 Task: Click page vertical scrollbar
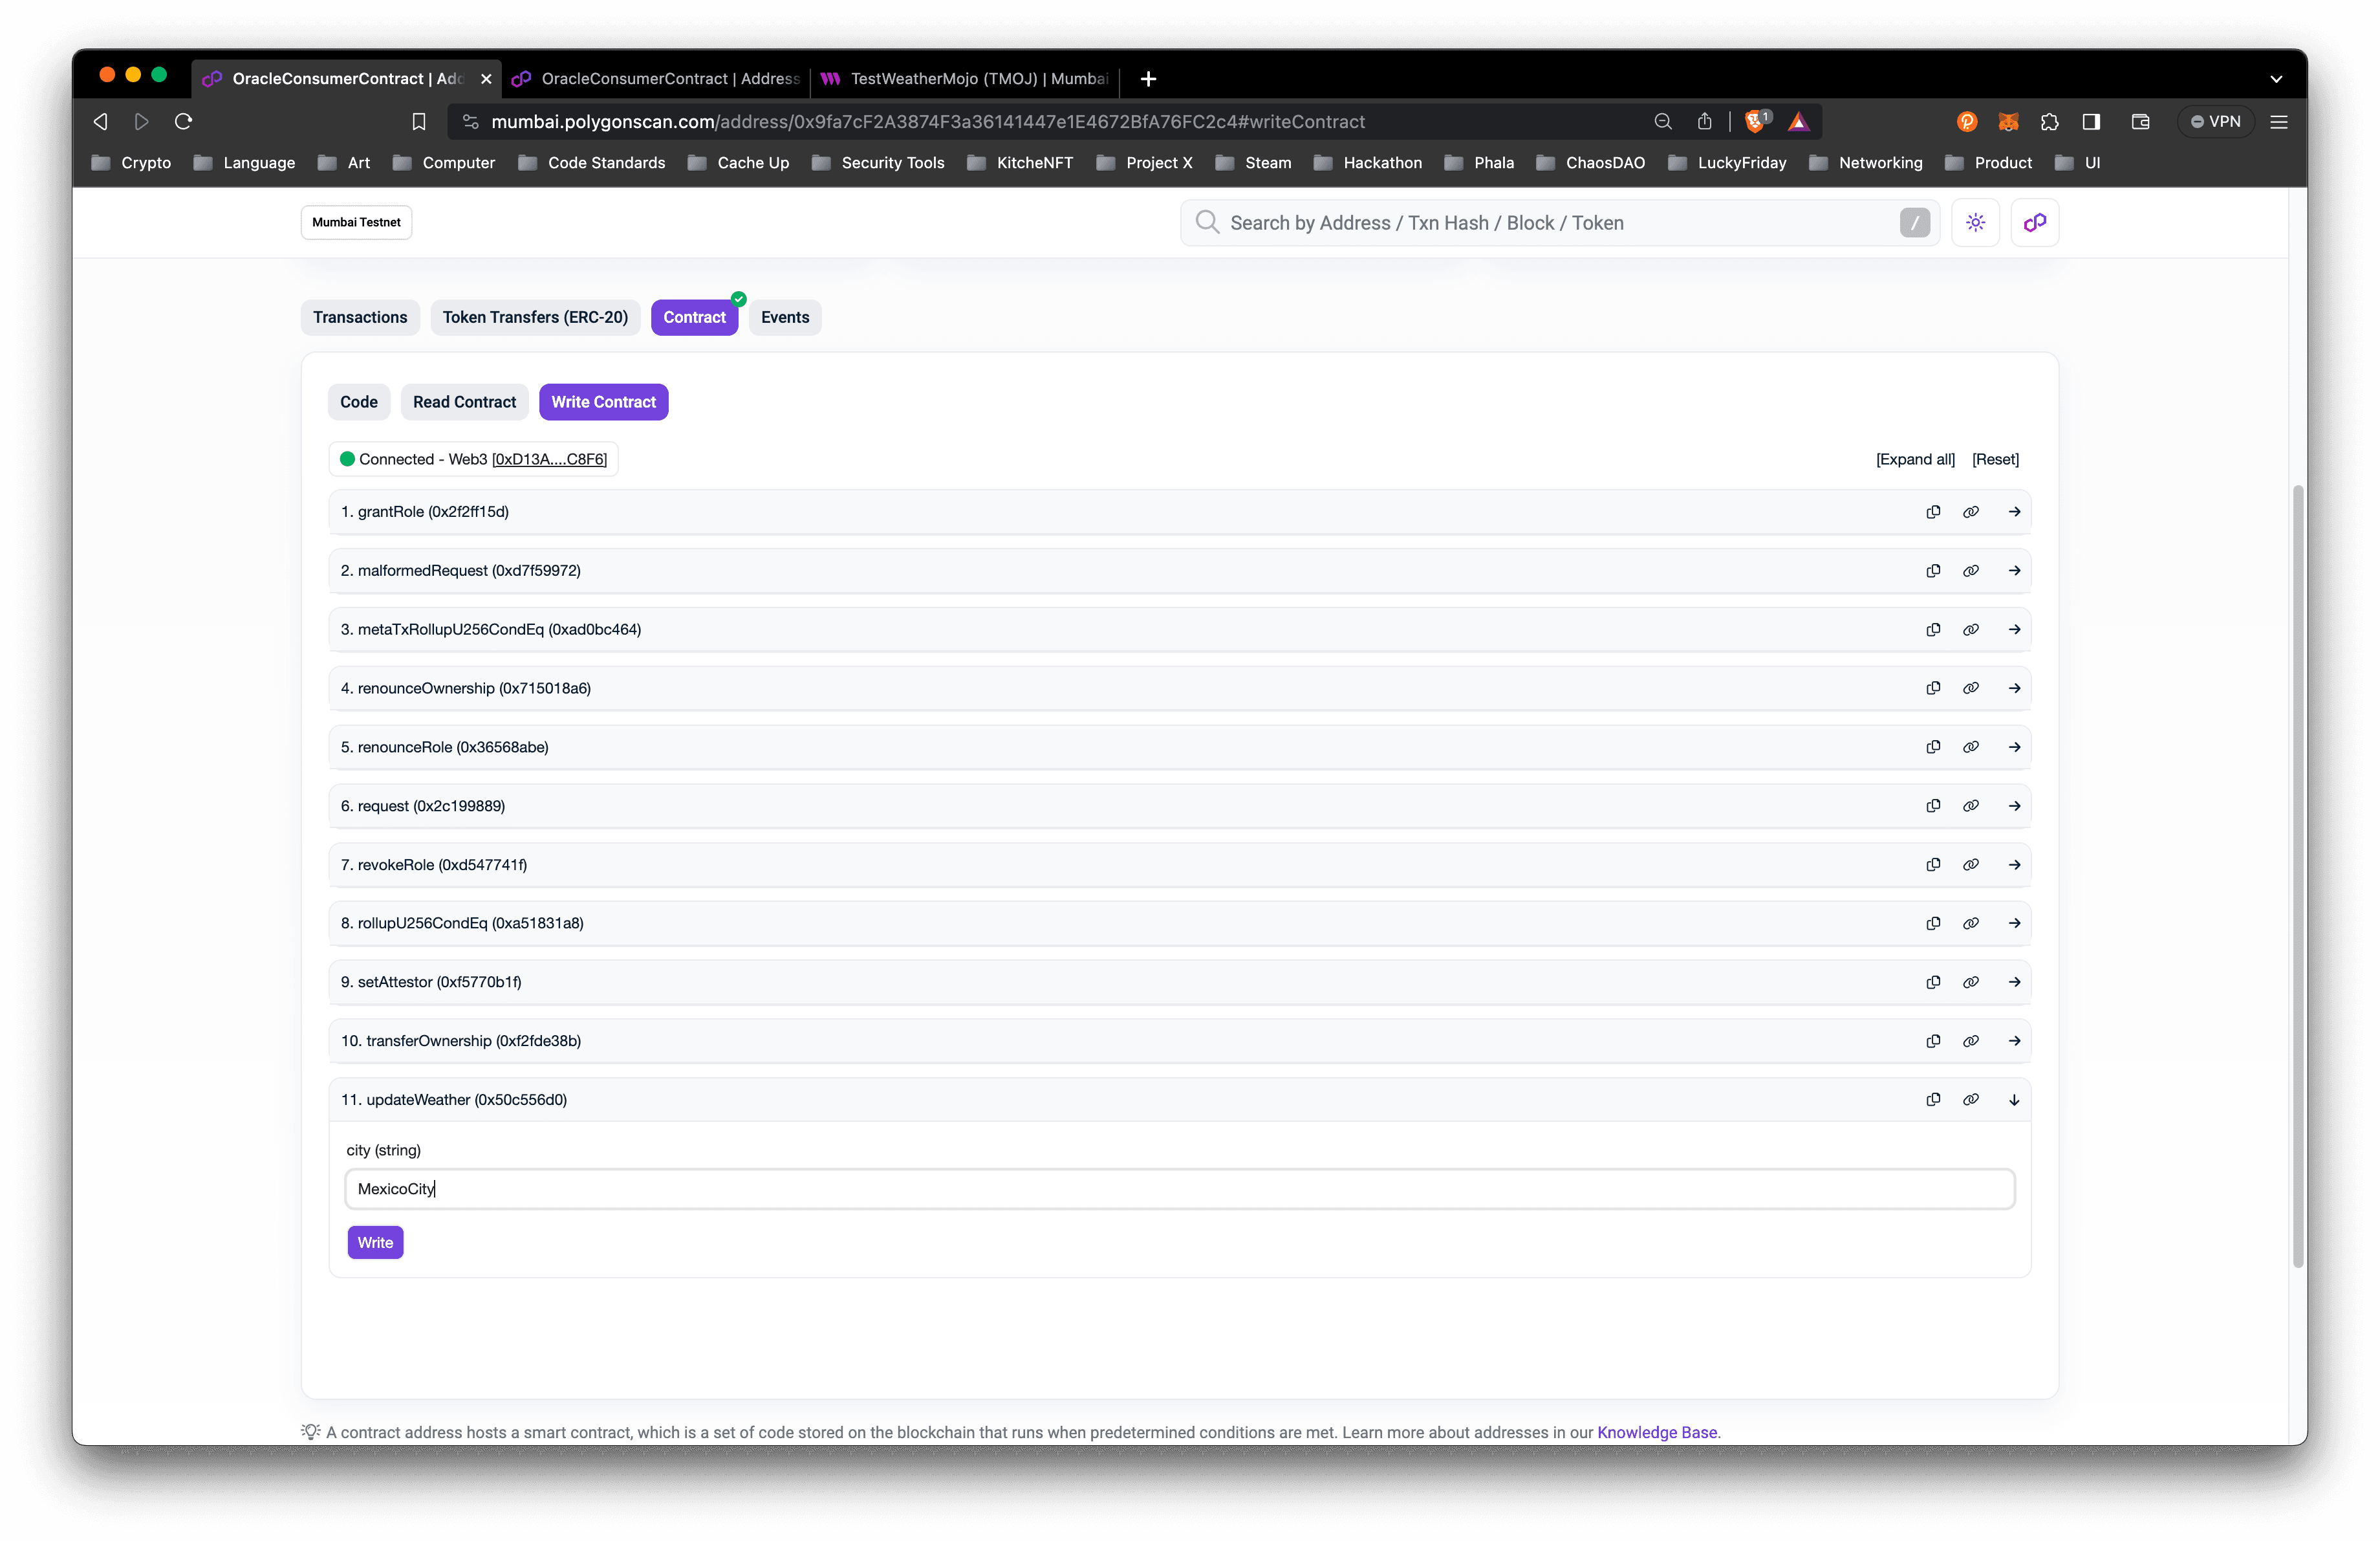coord(2298,875)
